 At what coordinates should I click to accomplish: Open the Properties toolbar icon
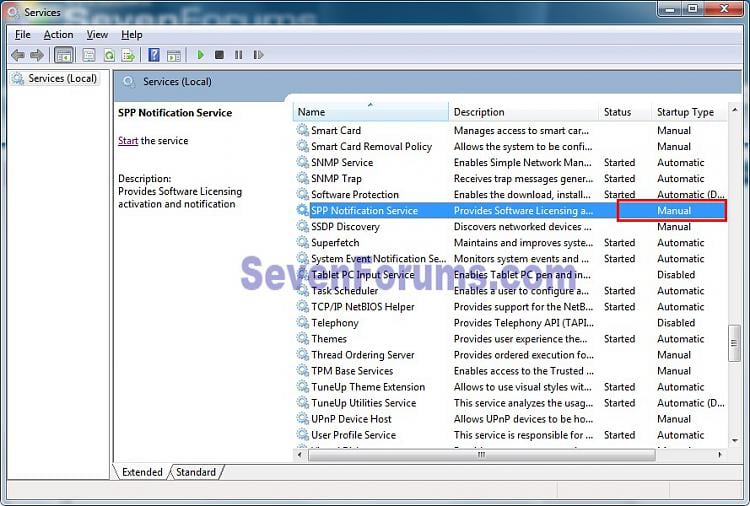pyautogui.click(x=89, y=55)
